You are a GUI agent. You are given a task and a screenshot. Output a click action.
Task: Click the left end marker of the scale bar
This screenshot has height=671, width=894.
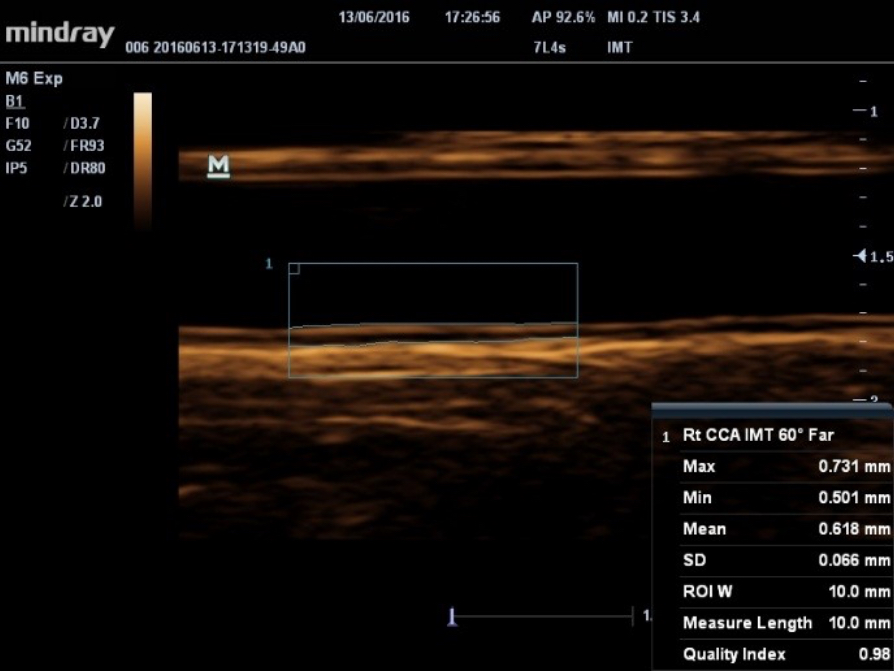(x=453, y=616)
